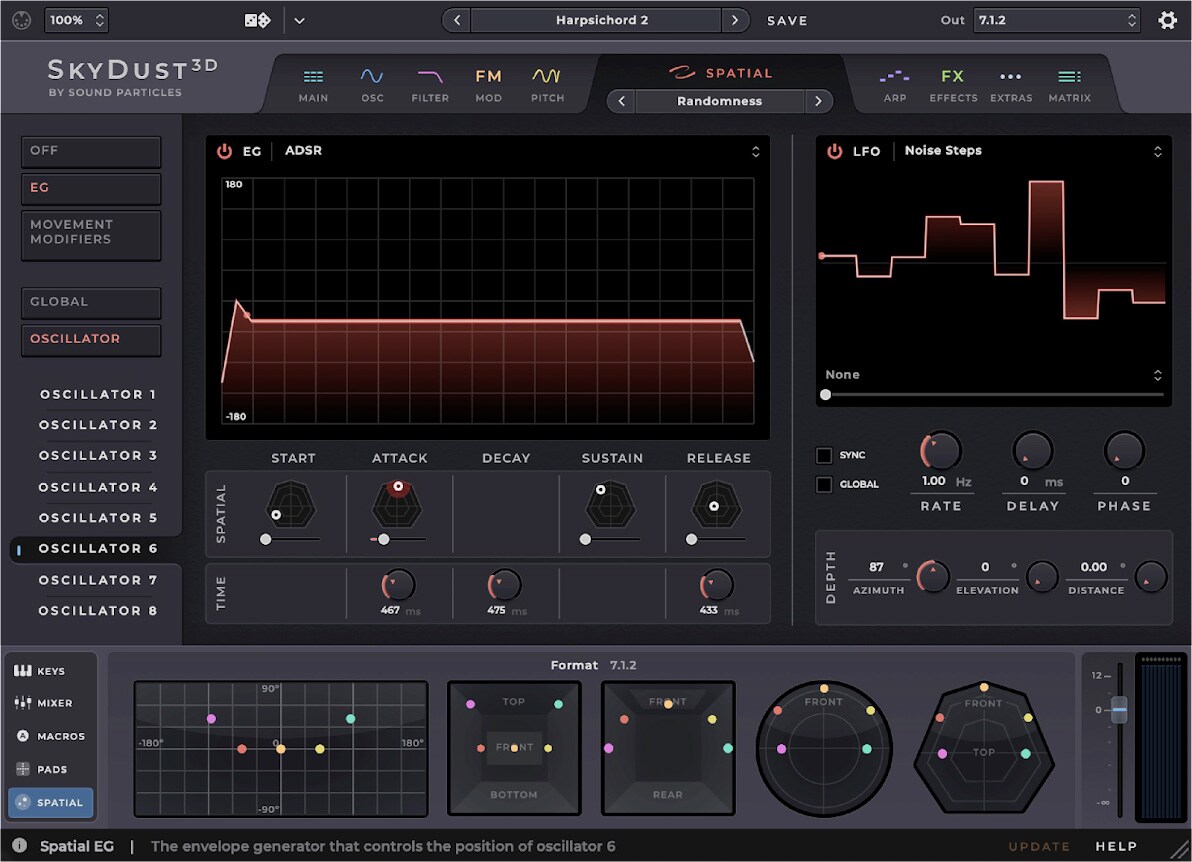Enable the LFO GLOBAL checkbox
Image resolution: width=1192 pixels, height=862 pixels.
[x=824, y=485]
